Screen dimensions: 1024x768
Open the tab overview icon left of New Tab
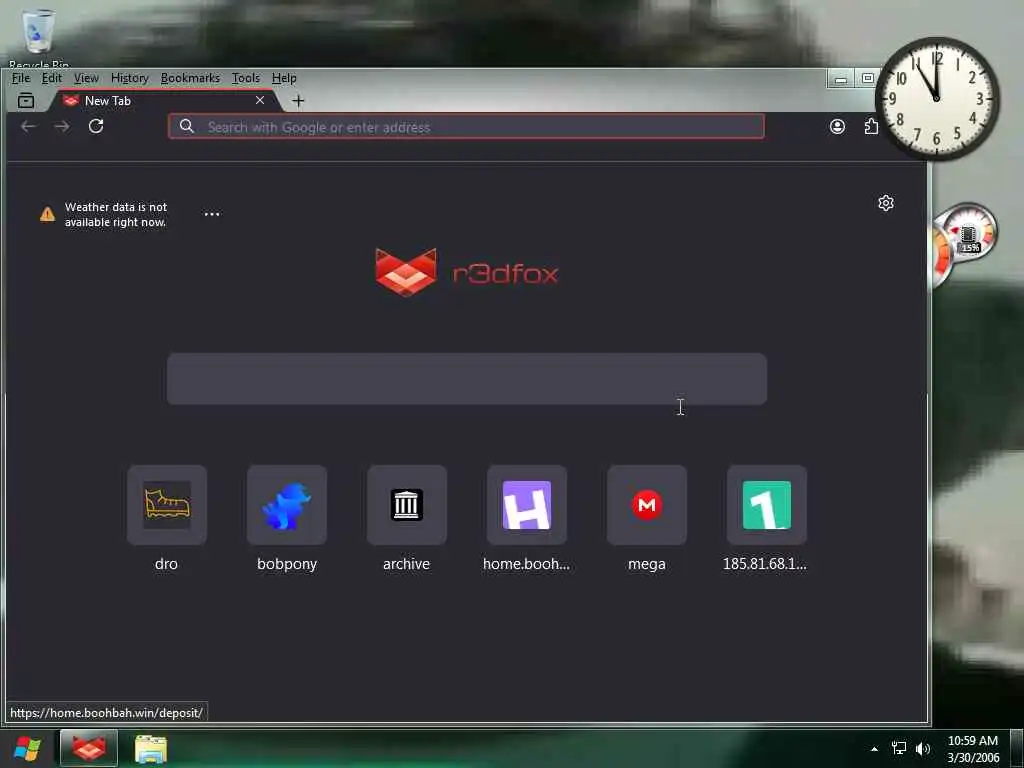(x=26, y=101)
